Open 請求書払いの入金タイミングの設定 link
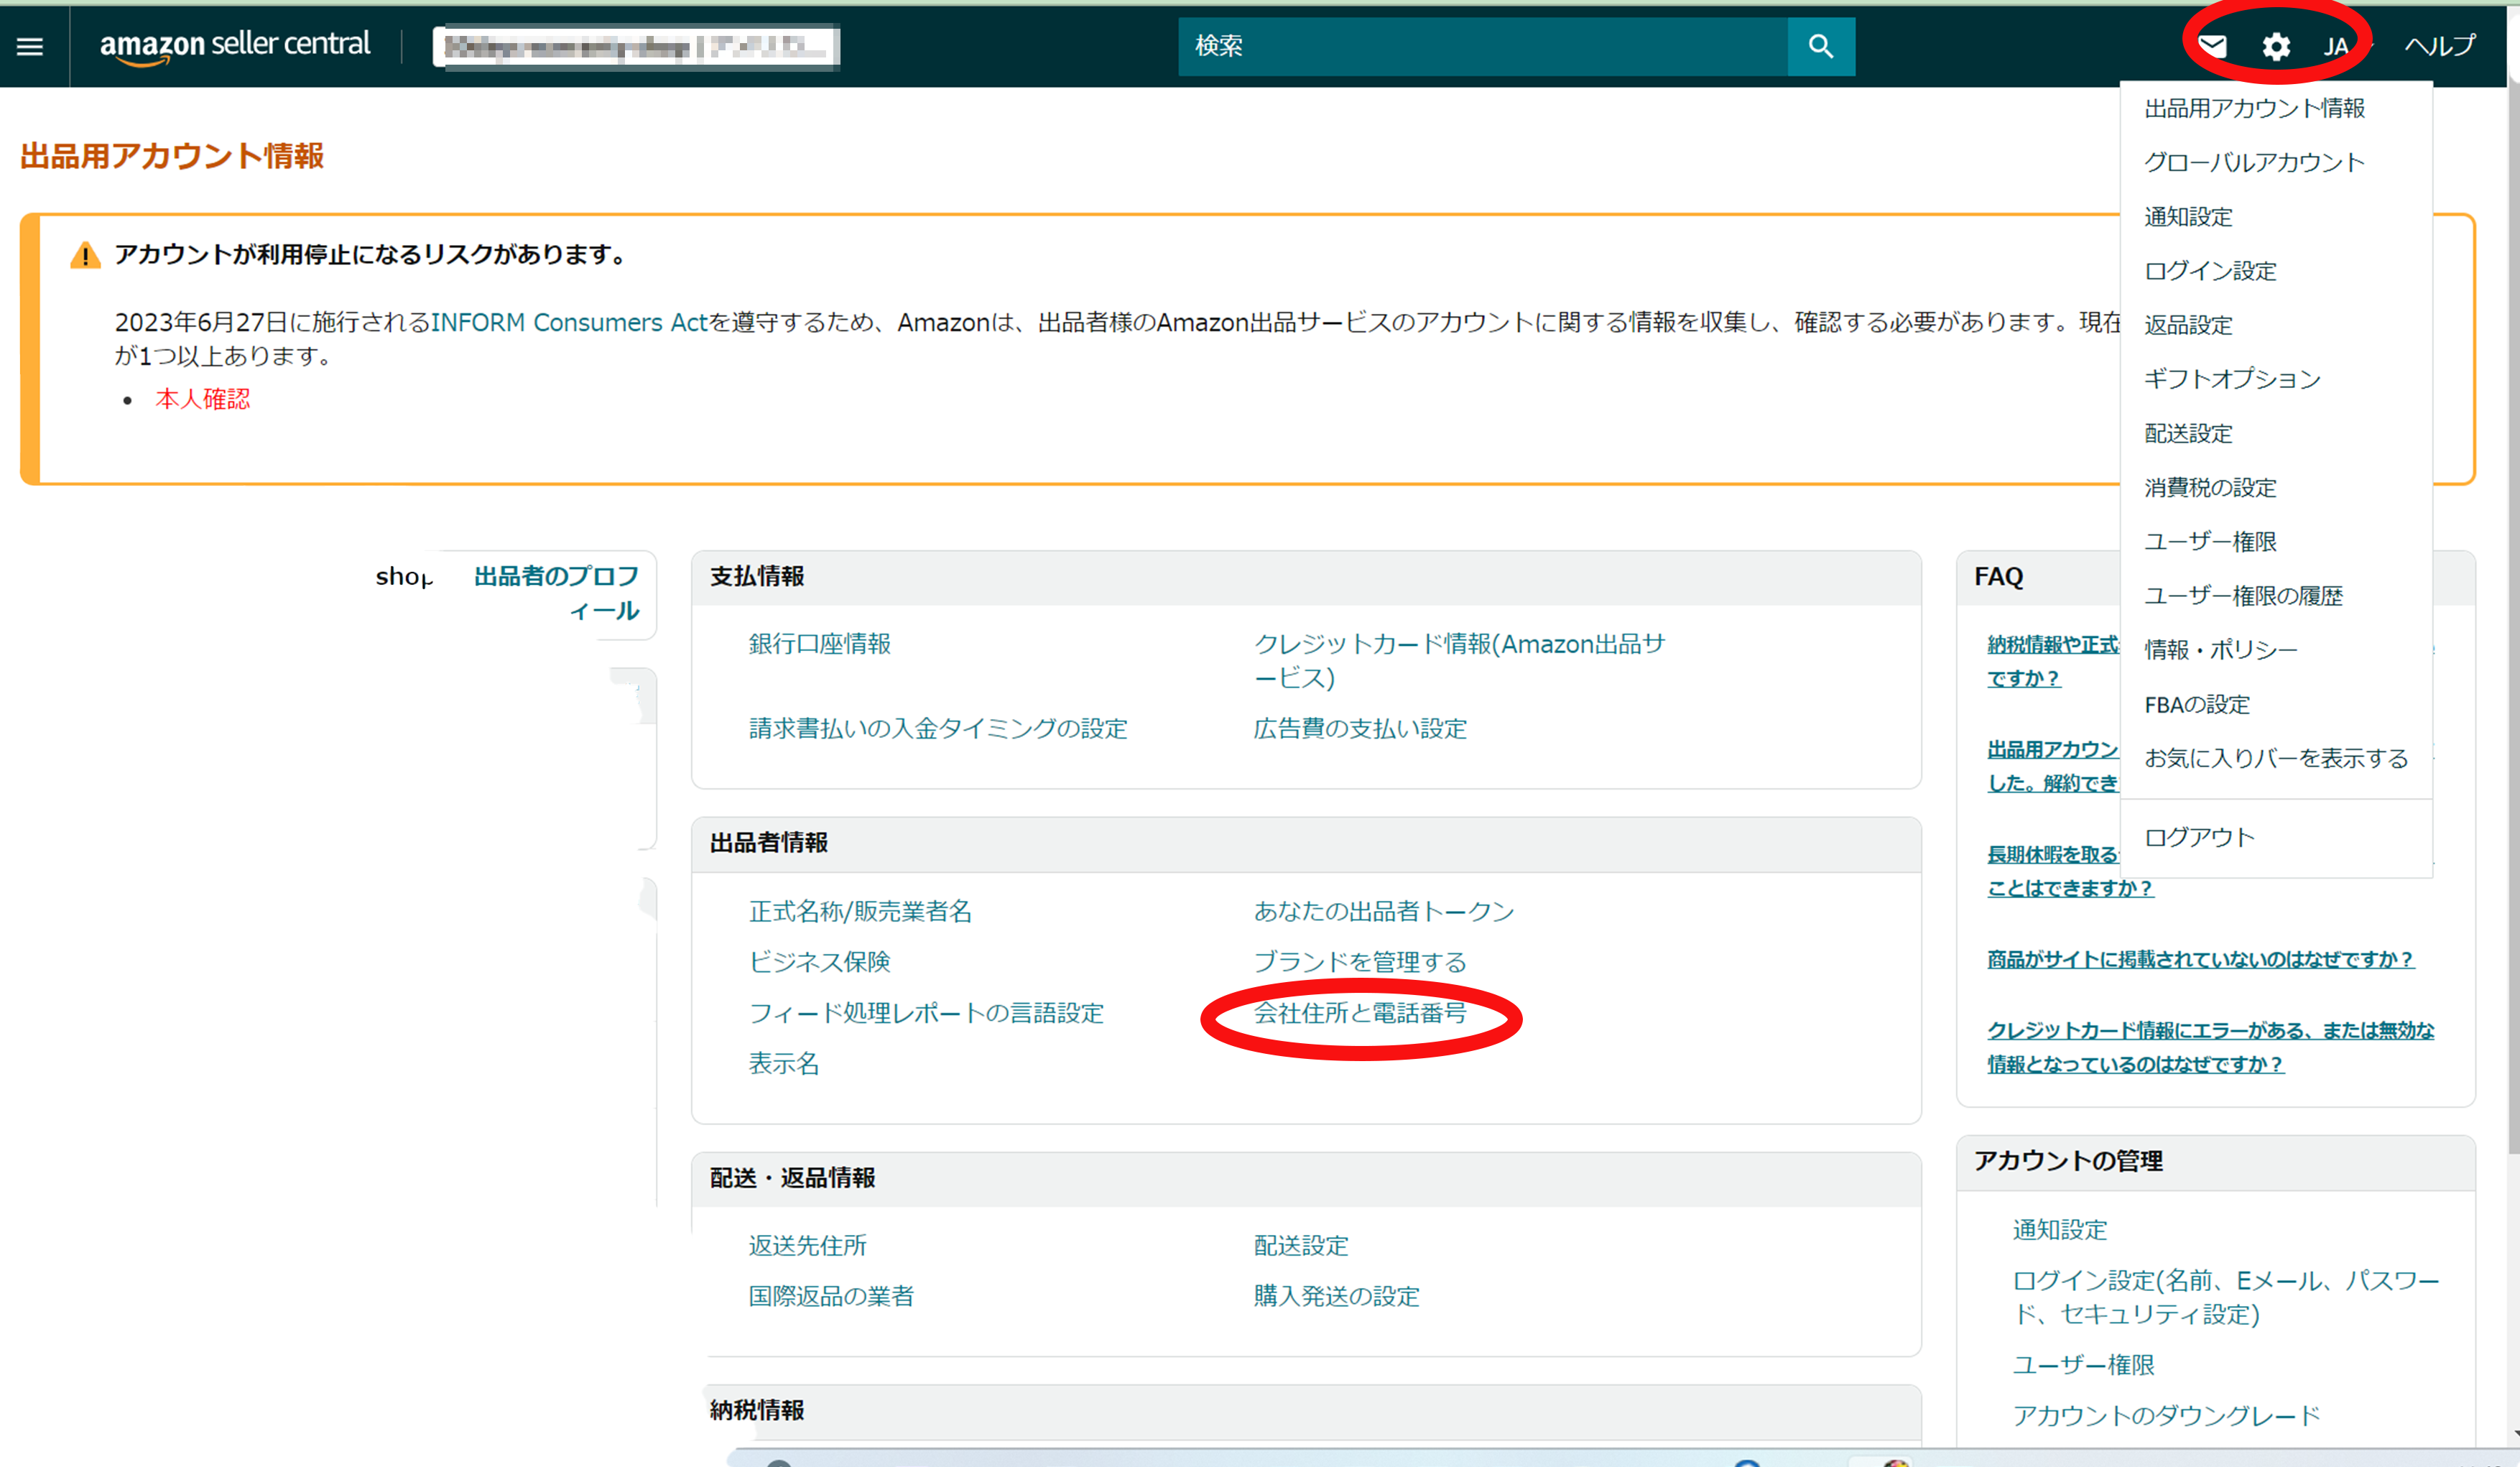This screenshot has height=1467, width=2520. click(x=938, y=729)
